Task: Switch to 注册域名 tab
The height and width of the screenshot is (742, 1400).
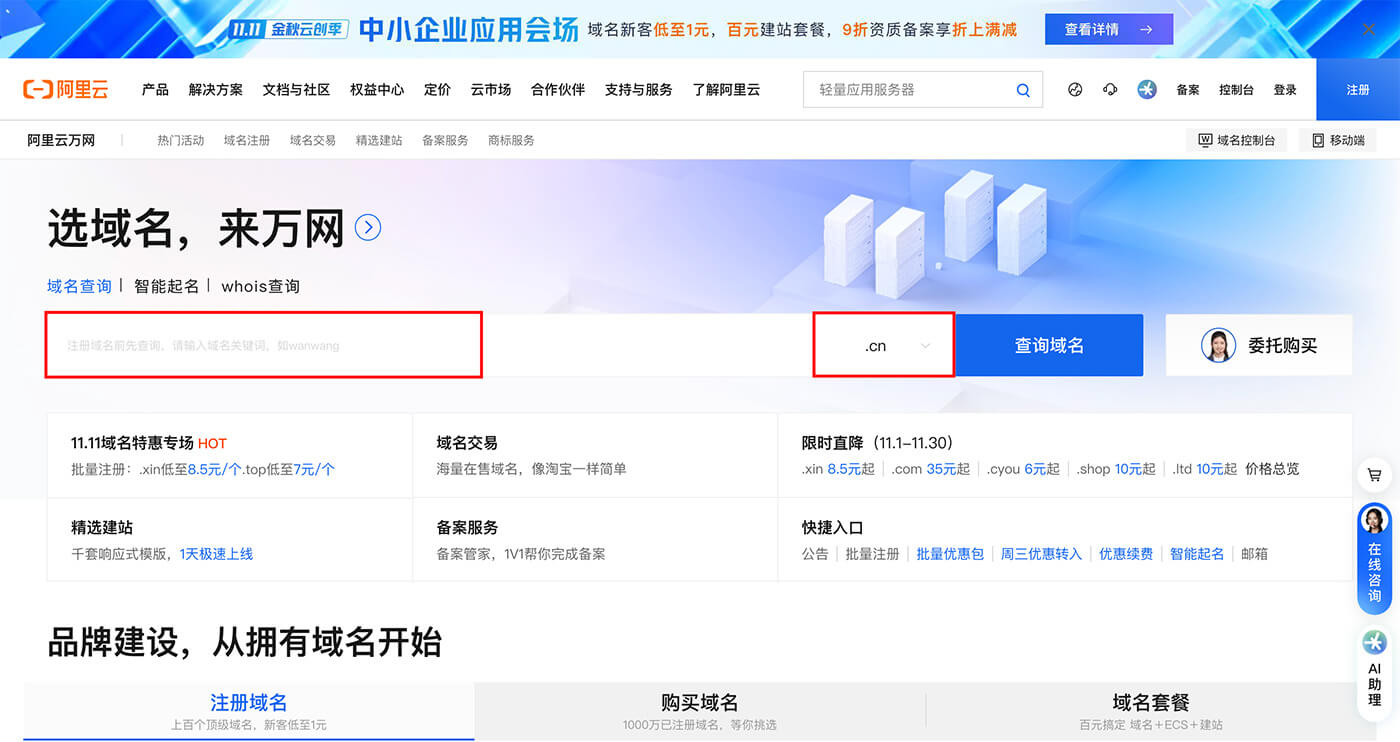Action: 249,711
